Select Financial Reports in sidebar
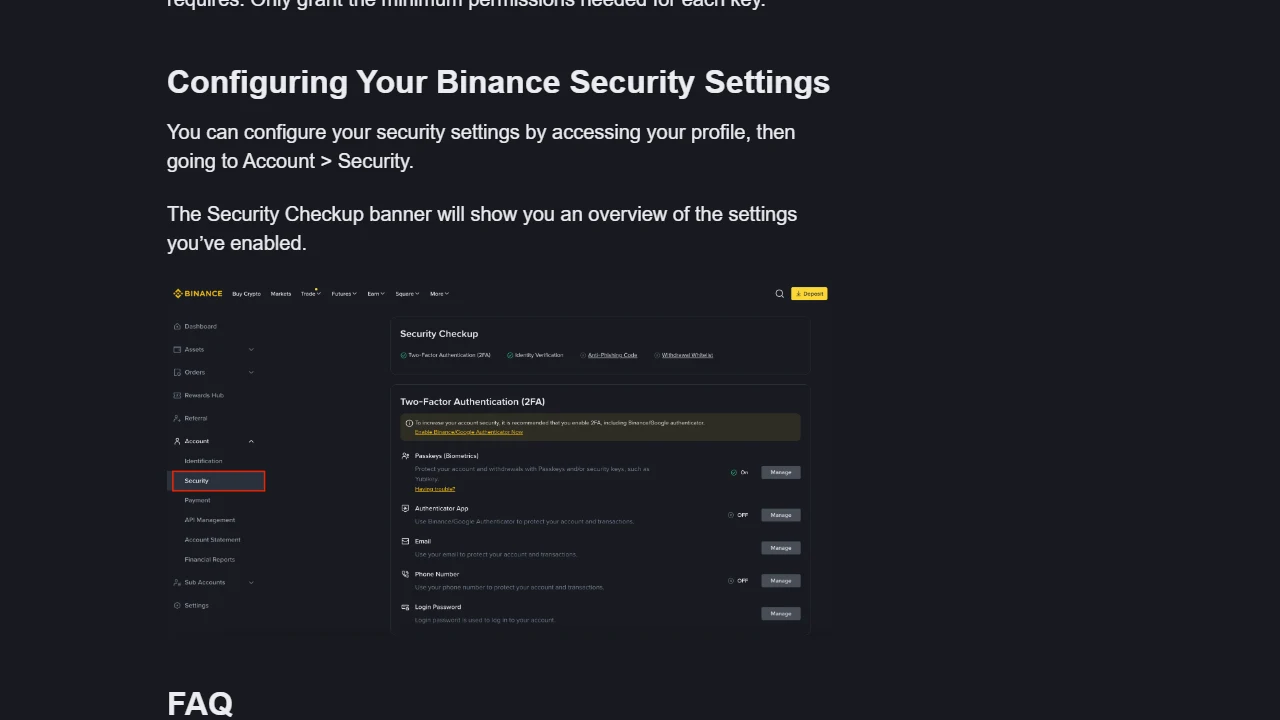This screenshot has width=1280, height=720. click(209, 559)
